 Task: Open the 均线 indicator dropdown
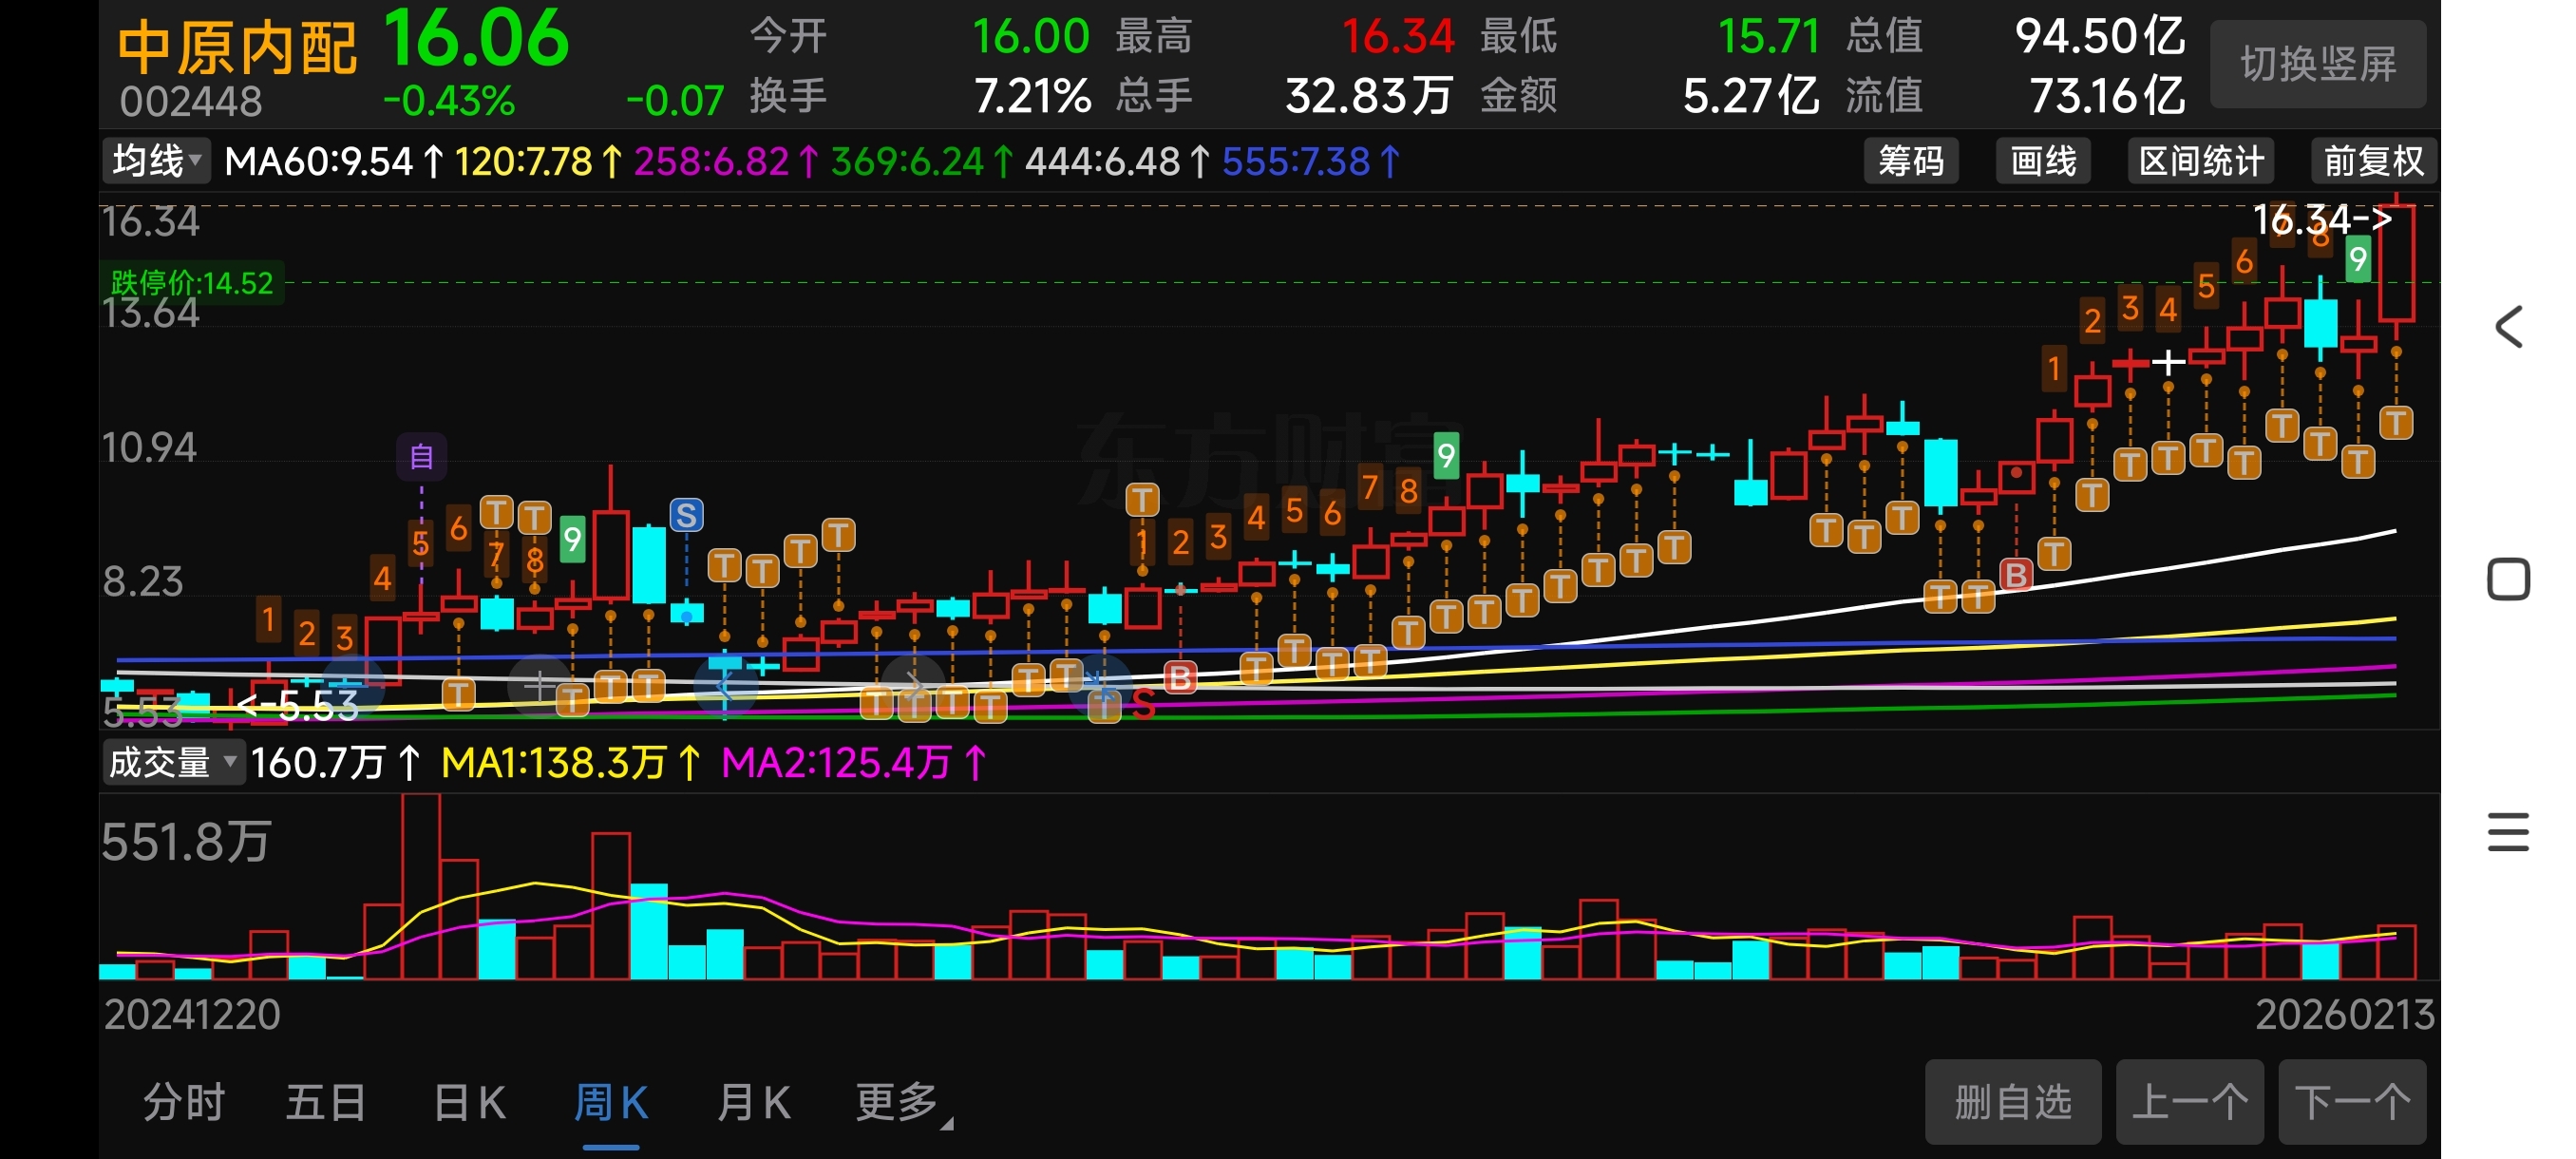click(x=156, y=161)
